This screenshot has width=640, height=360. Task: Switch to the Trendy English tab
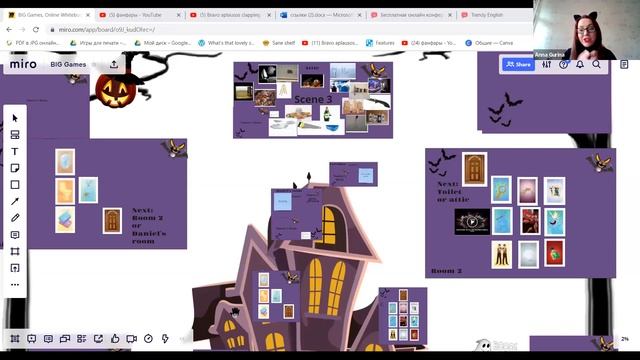487,15
